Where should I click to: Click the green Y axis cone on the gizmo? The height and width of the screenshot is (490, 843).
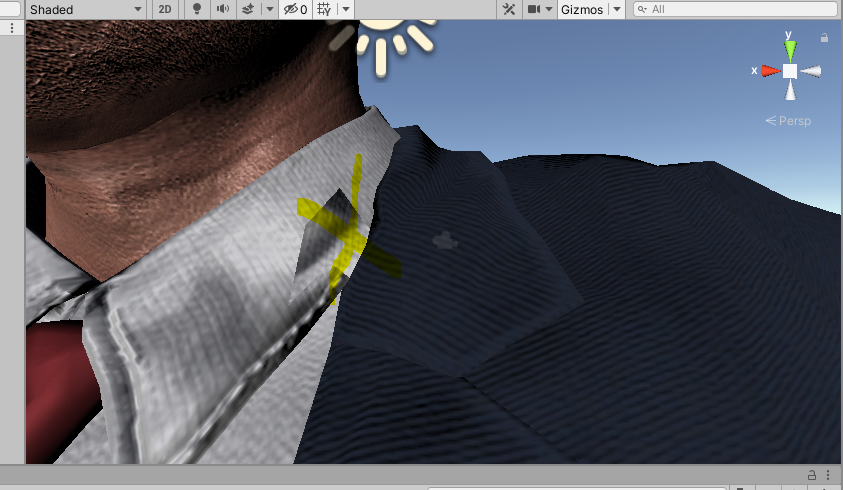point(790,49)
